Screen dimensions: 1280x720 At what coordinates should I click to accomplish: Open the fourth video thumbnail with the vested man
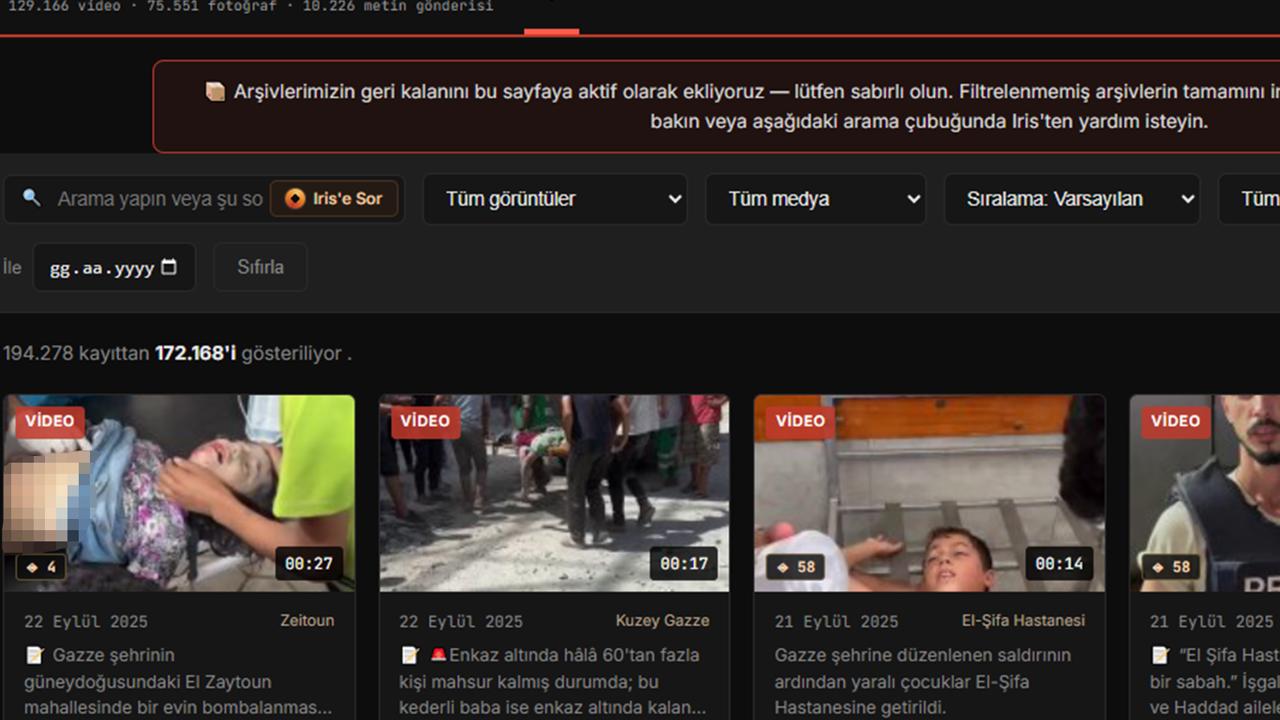tap(1205, 493)
